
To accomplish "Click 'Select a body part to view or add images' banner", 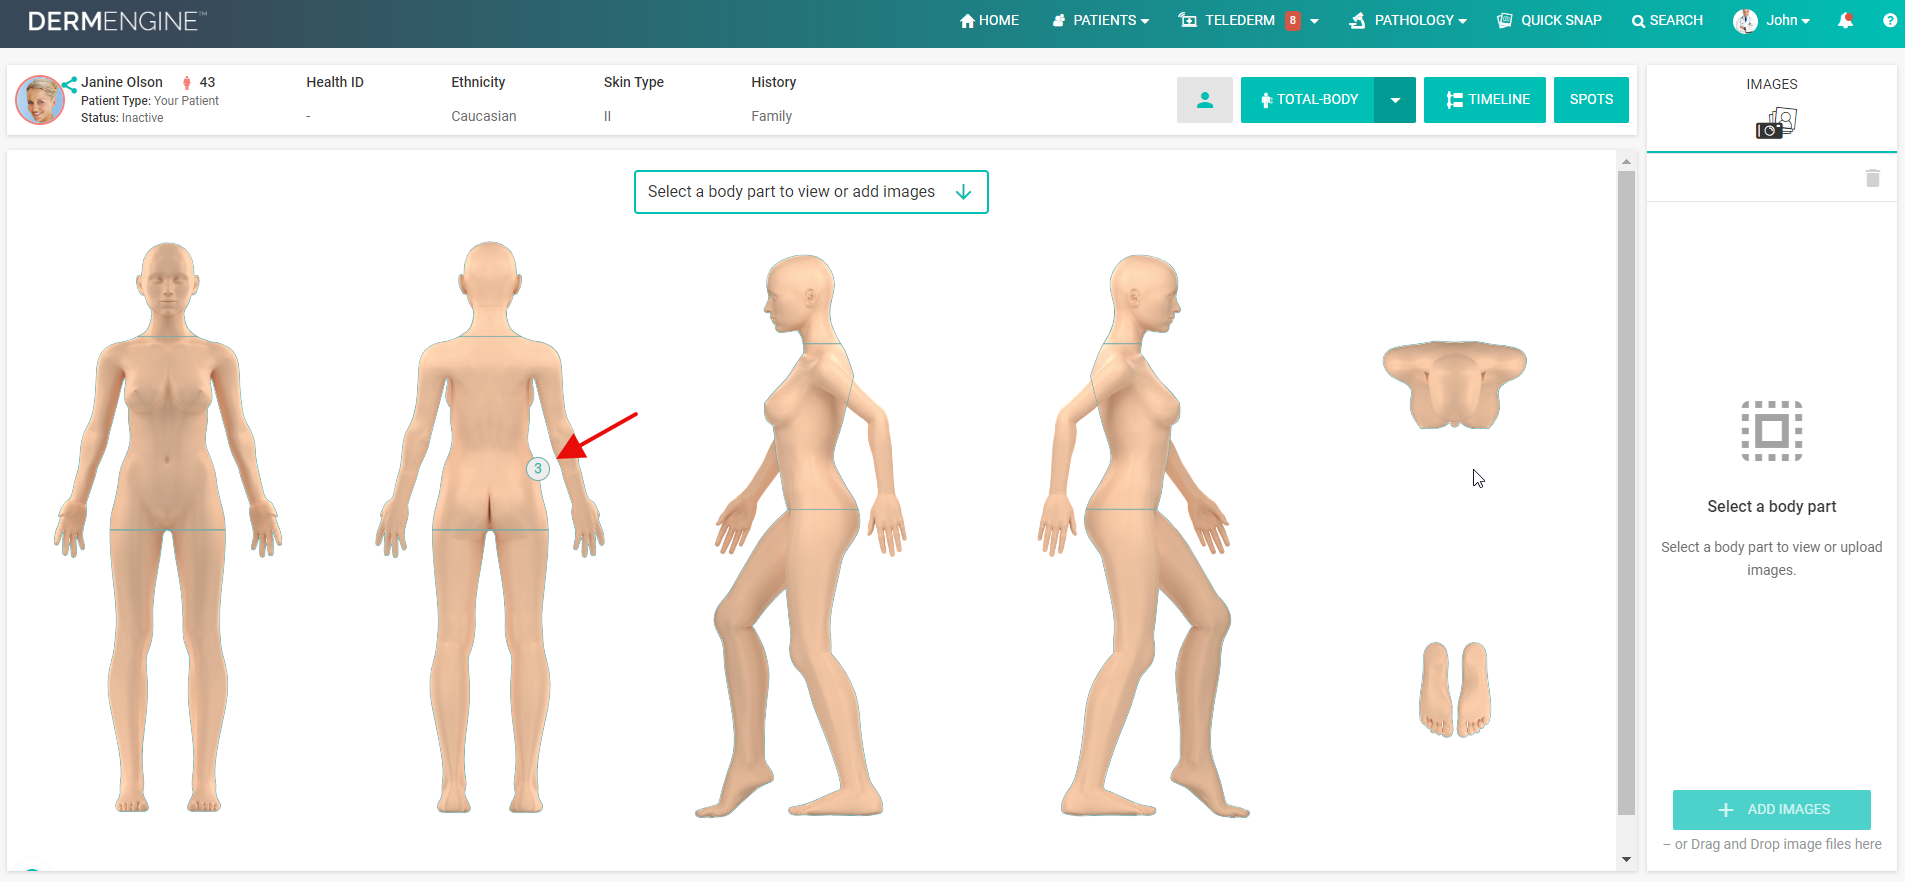I will [x=811, y=192].
